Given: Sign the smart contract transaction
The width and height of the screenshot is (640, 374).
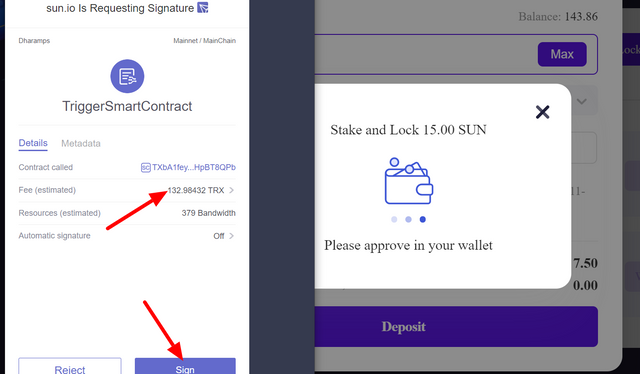Looking at the screenshot, I should pos(185,366).
